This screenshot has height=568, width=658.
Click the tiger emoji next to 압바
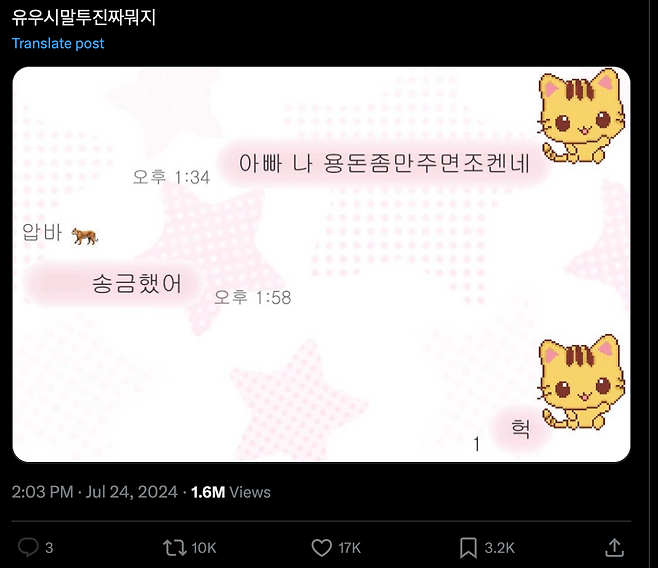coord(84,236)
